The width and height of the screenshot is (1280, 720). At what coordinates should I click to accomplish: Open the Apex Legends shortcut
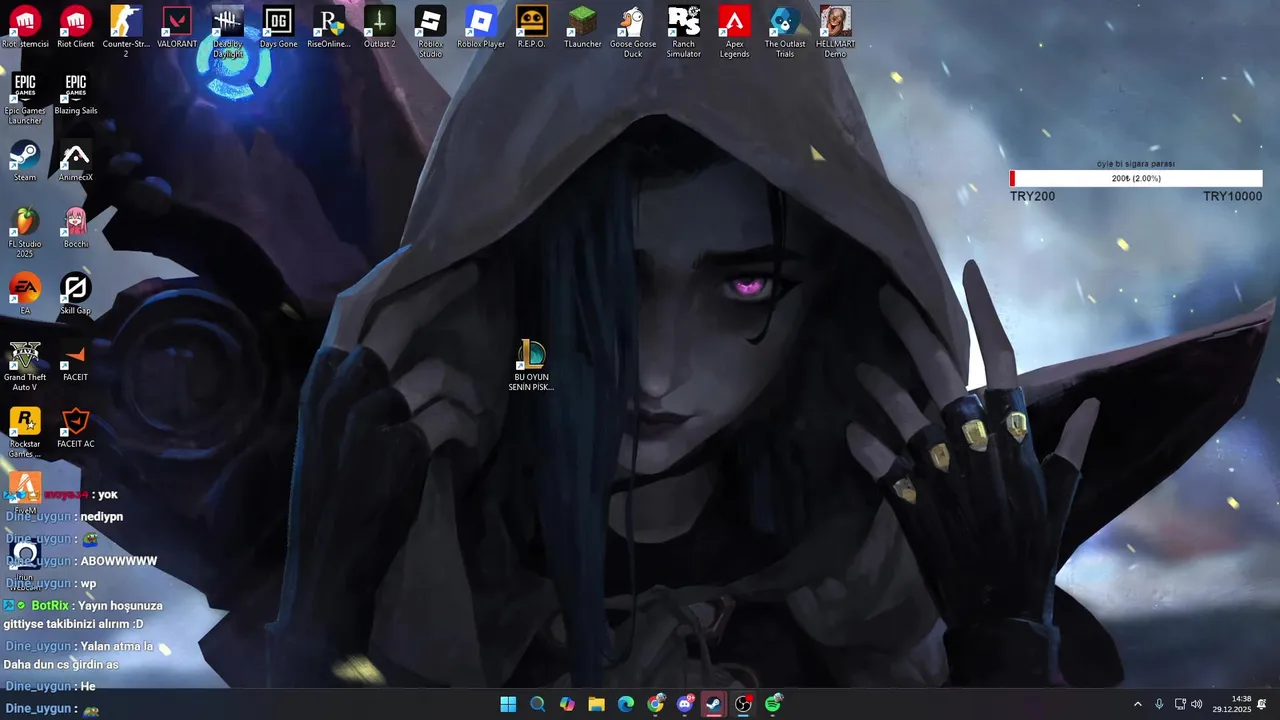tap(734, 30)
